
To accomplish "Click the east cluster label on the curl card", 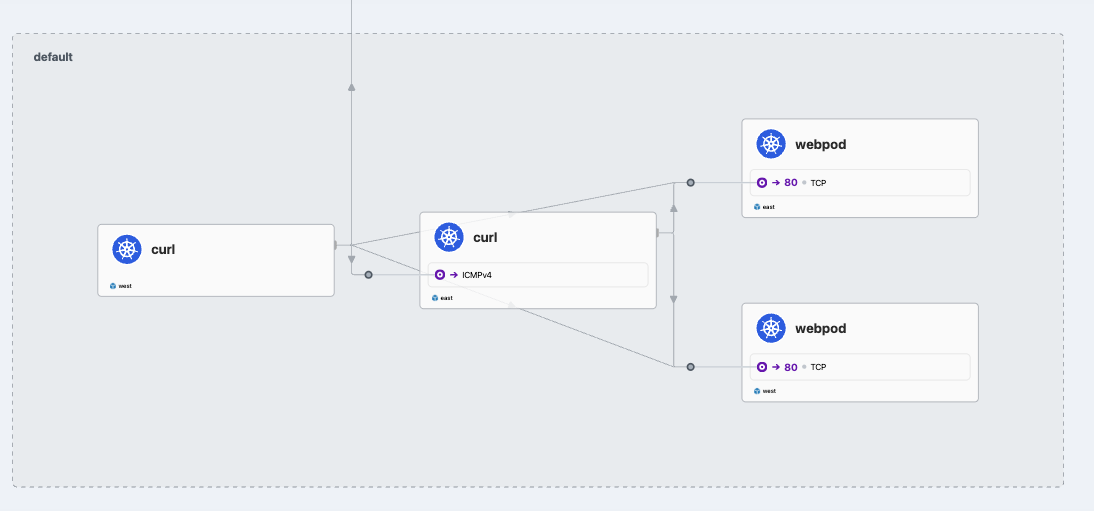I will point(447,298).
